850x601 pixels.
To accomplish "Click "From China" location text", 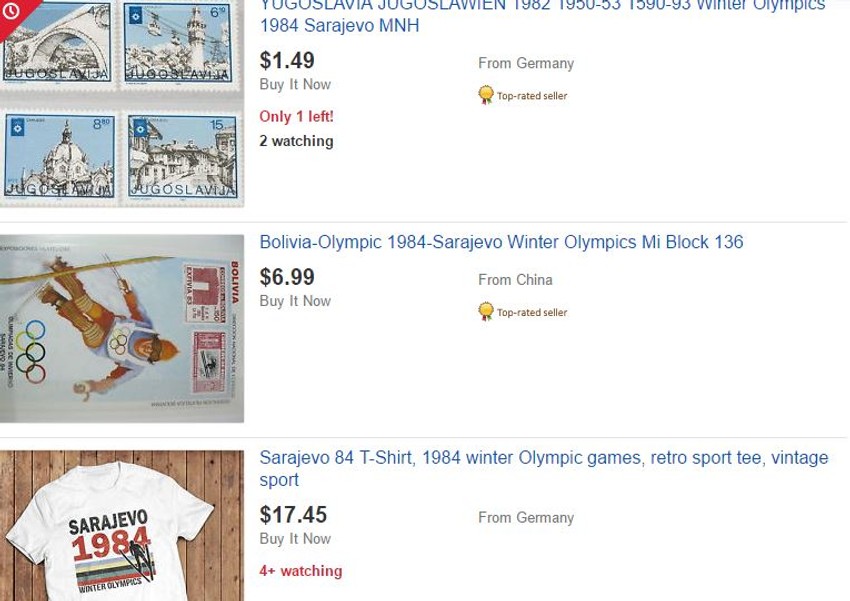I will tap(515, 280).
